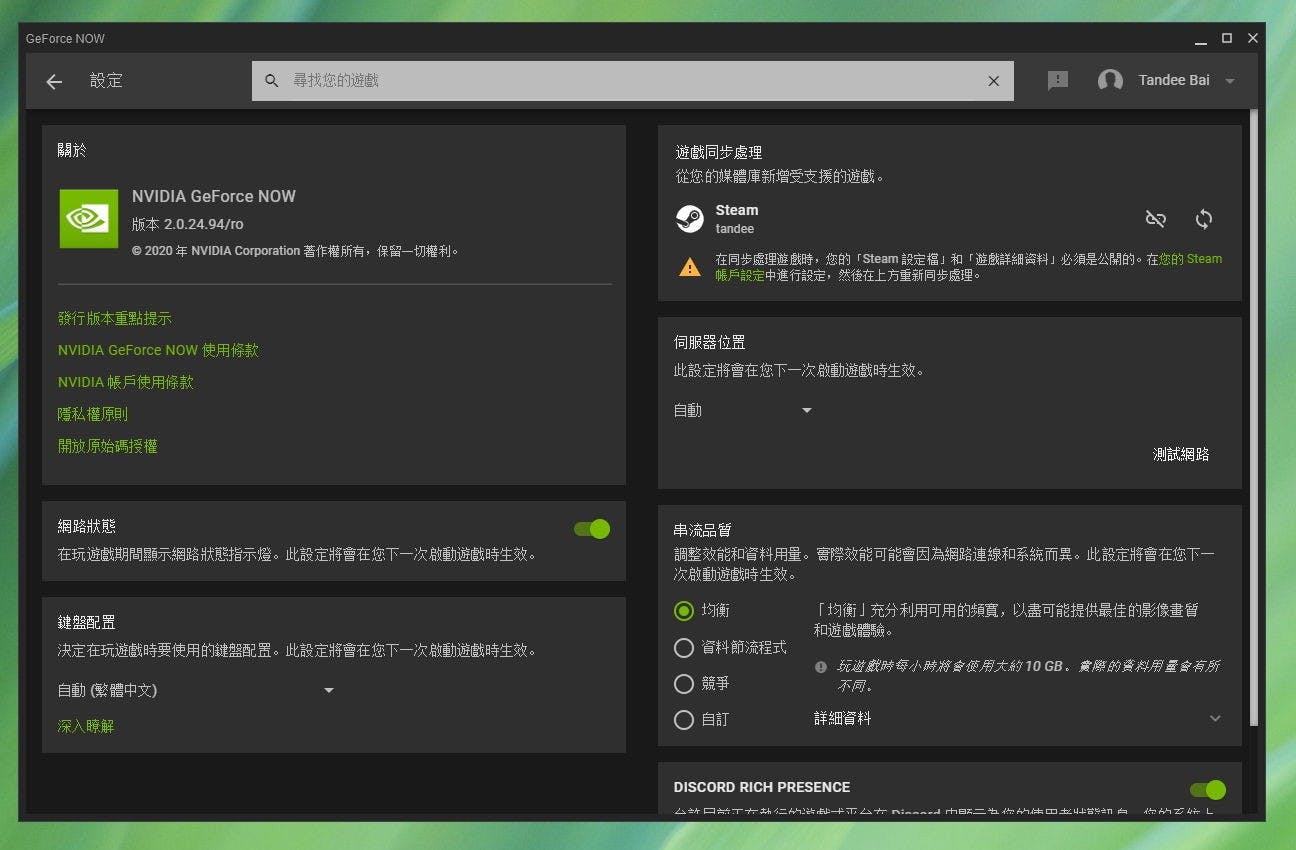Toggle the 網路狀態 network status switch
Image resolution: width=1296 pixels, height=850 pixels.
592,529
